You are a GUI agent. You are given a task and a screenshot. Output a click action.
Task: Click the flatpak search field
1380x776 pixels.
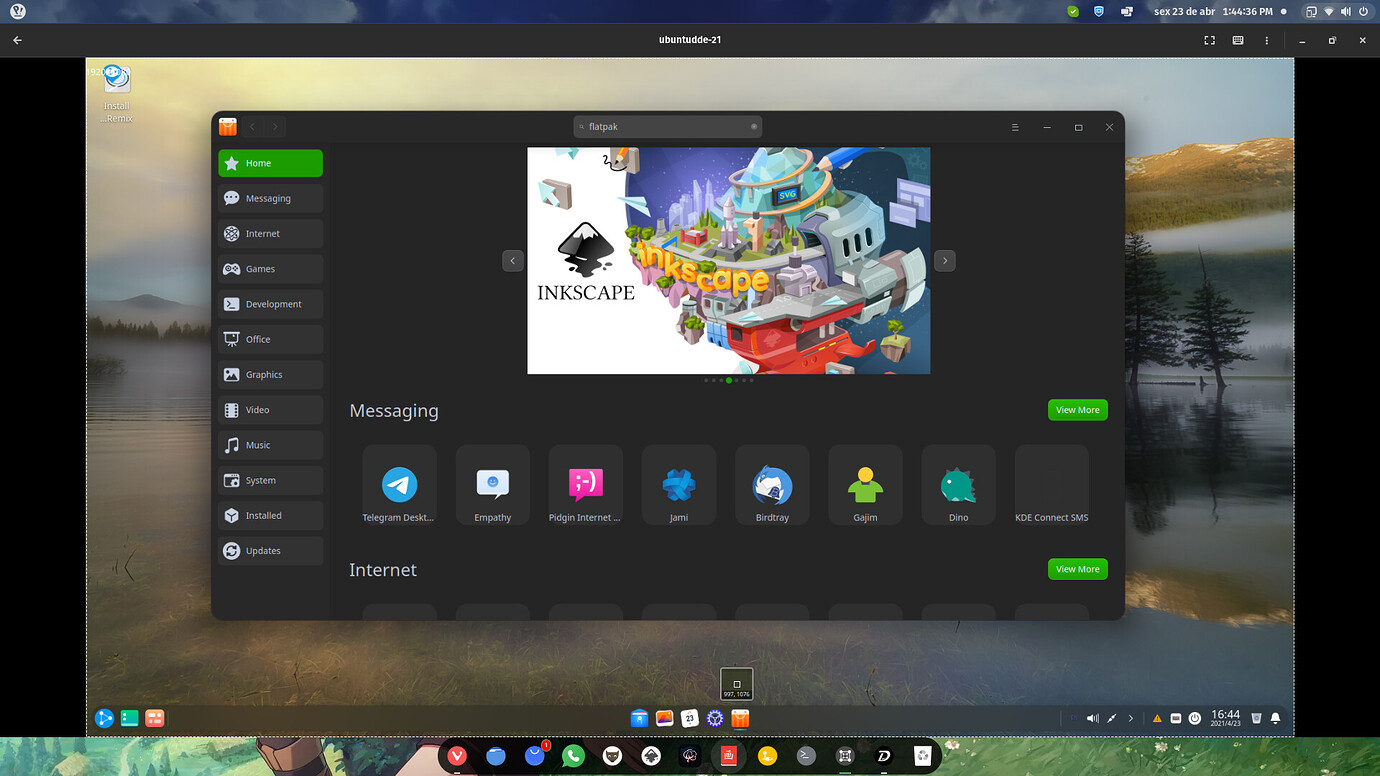click(x=667, y=127)
